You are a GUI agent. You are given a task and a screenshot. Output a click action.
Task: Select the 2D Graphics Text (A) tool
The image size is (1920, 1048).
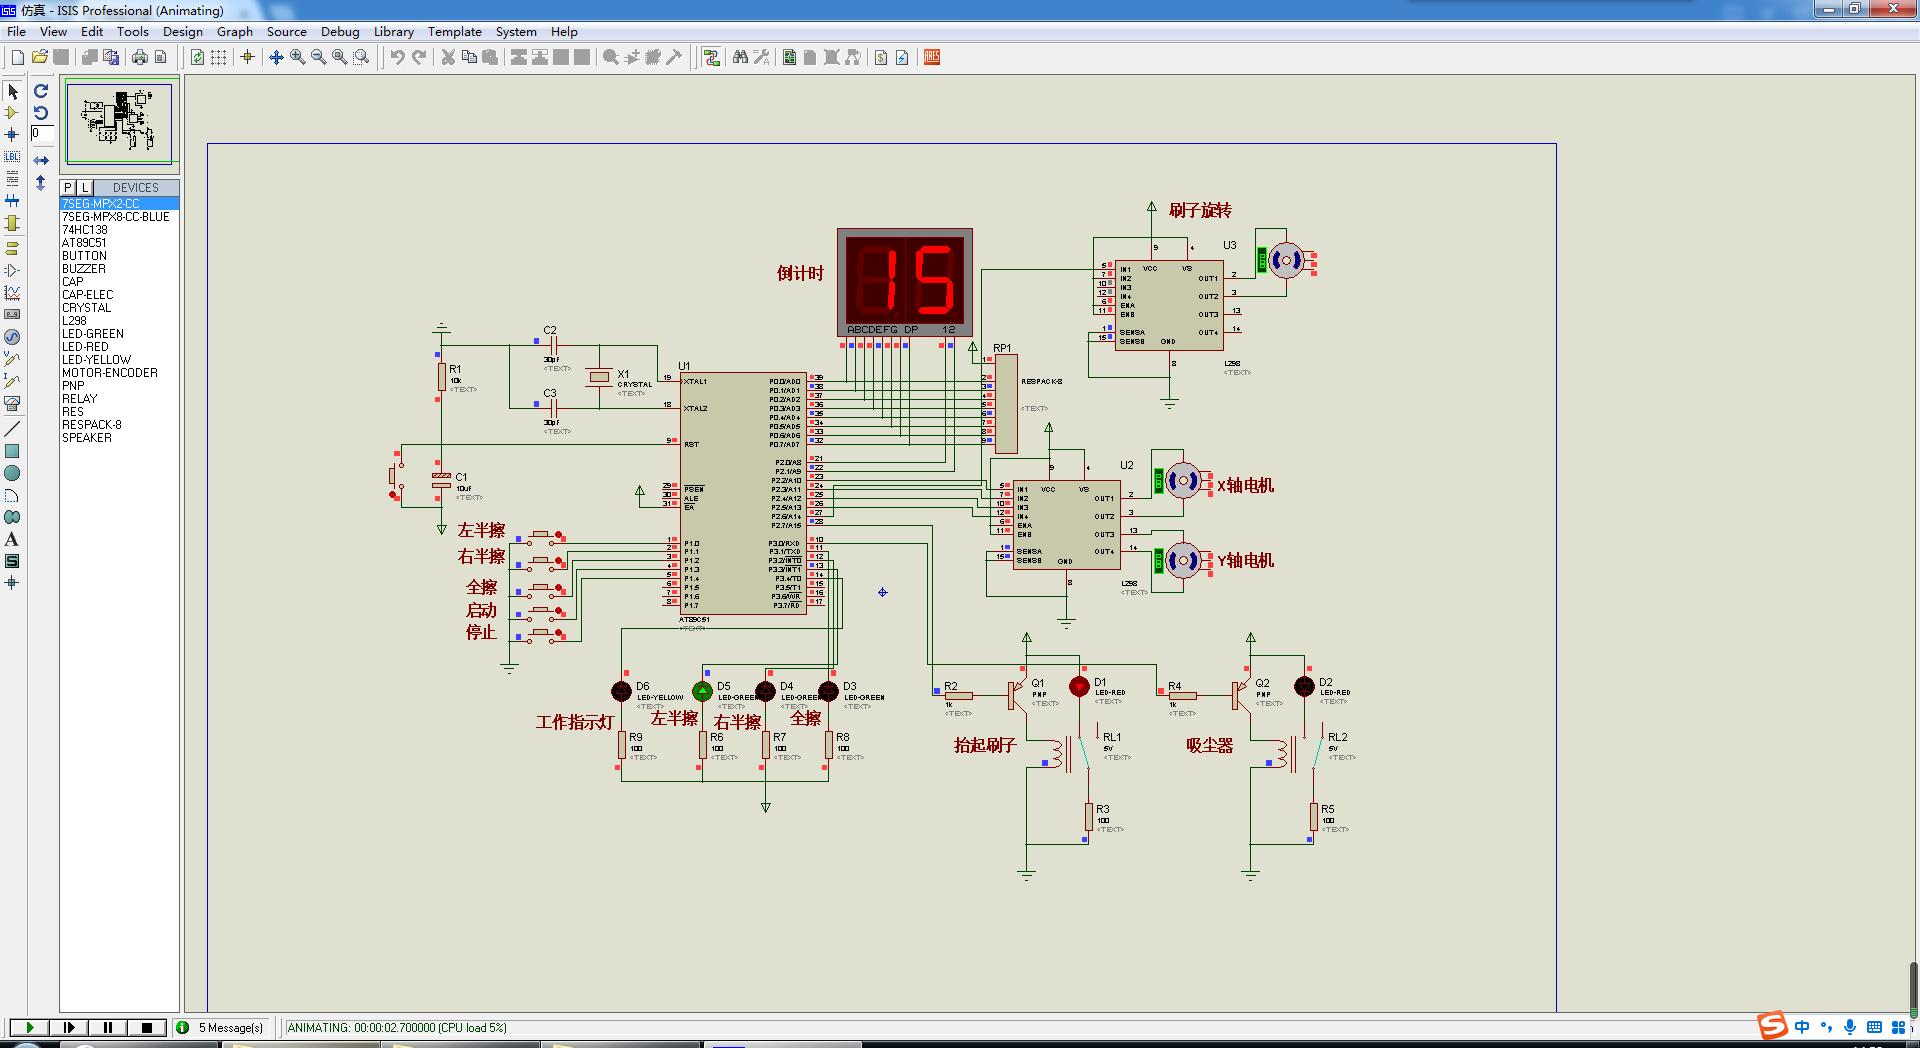[12, 539]
